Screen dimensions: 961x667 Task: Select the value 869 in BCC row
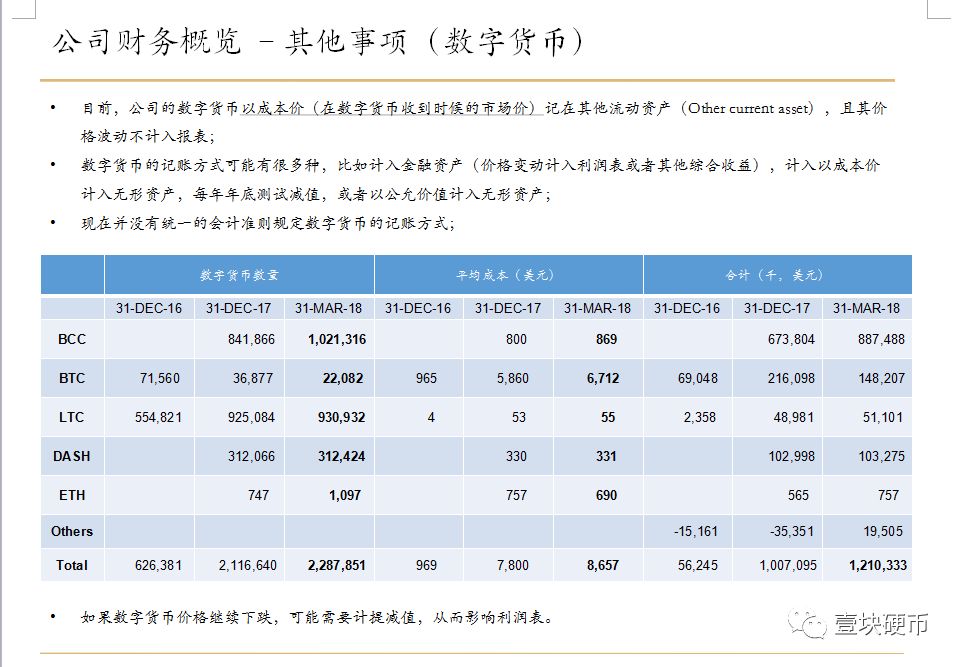pyautogui.click(x=606, y=340)
